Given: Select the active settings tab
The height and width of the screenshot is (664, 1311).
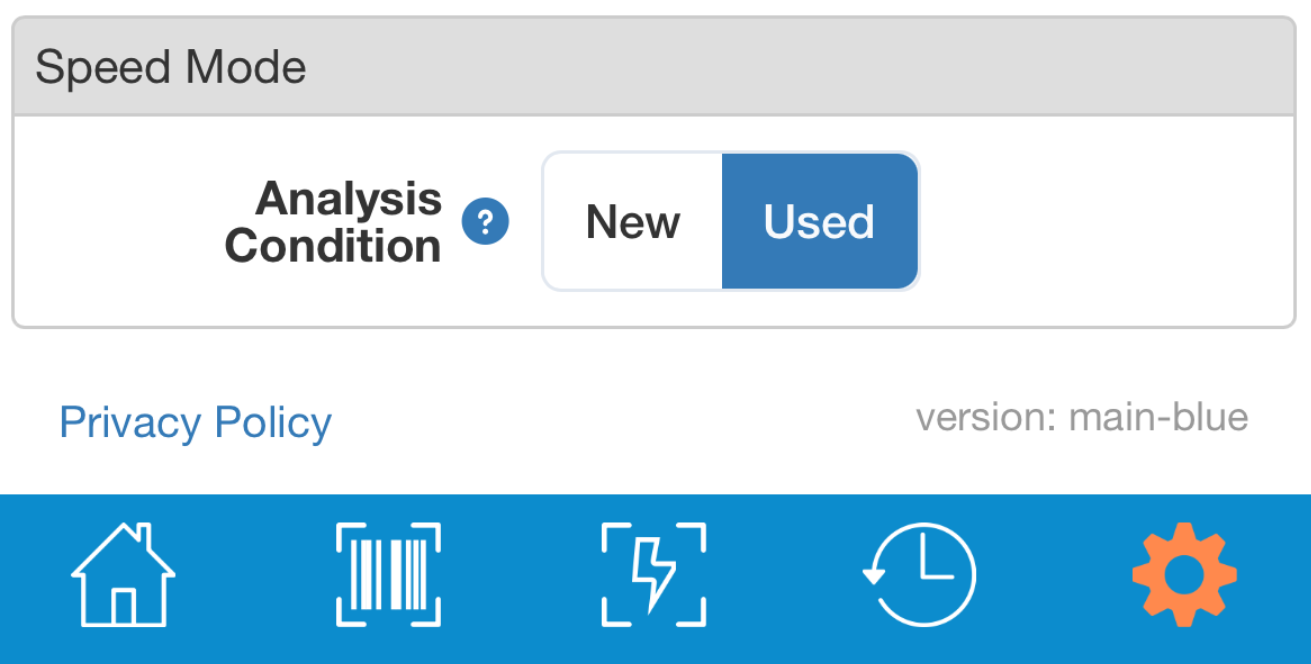Looking at the screenshot, I should [x=1184, y=575].
